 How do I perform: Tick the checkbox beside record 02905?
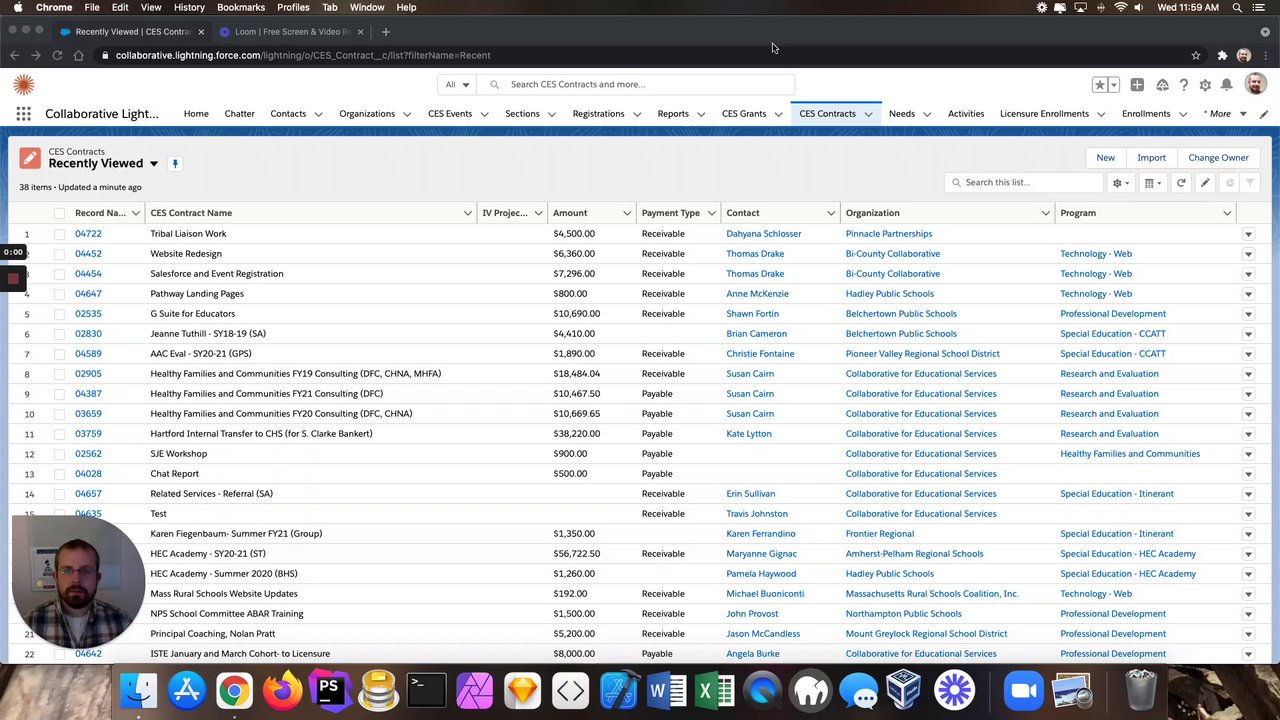coord(59,374)
